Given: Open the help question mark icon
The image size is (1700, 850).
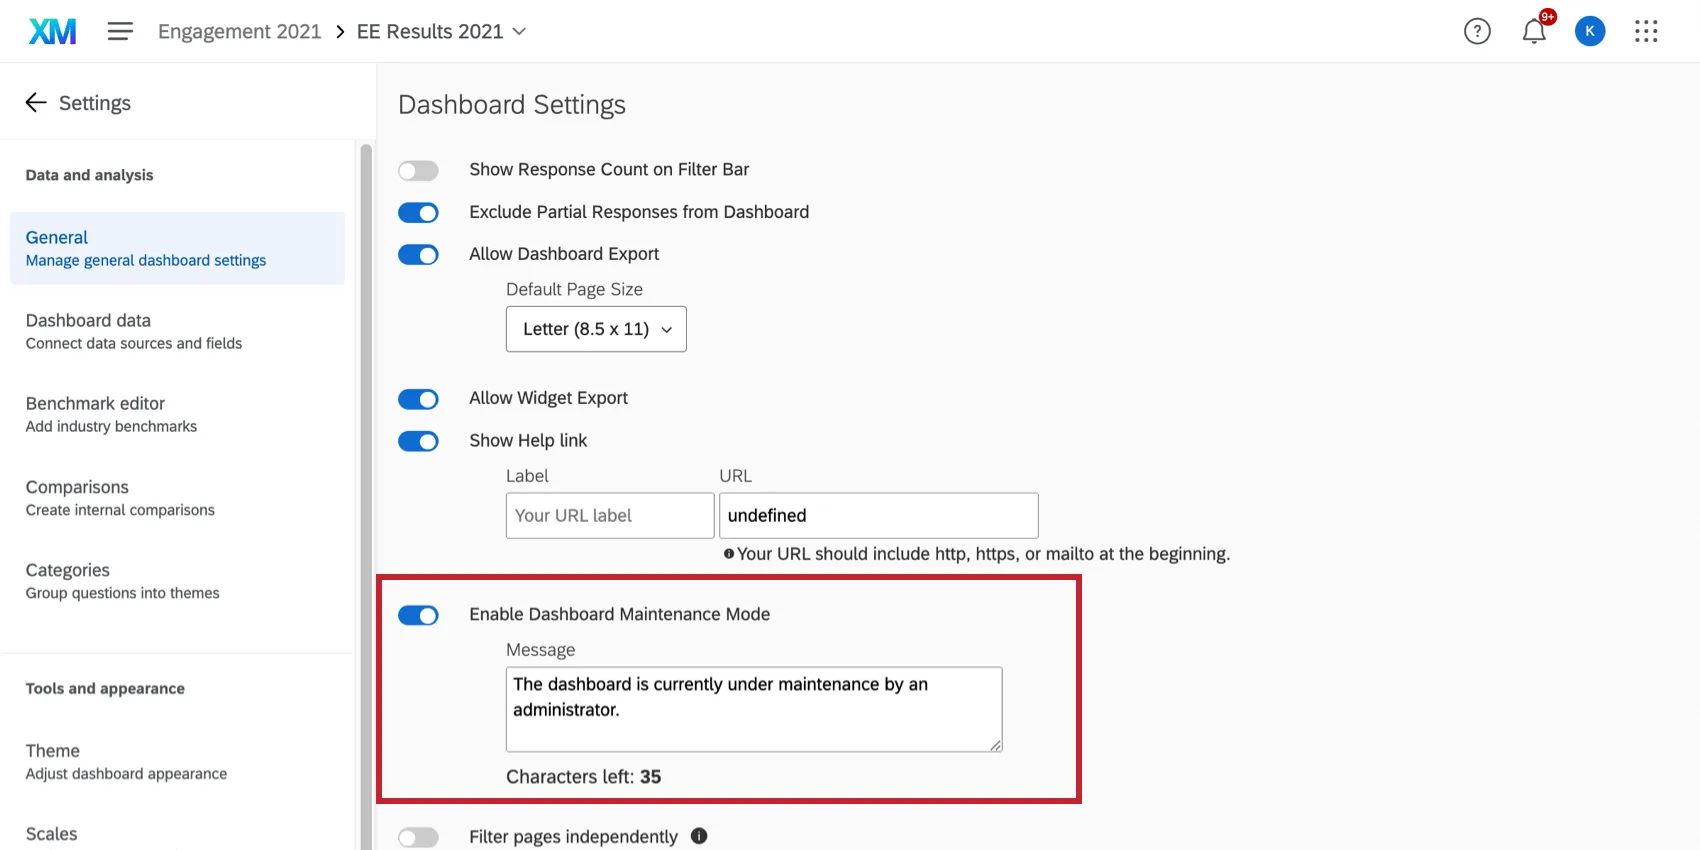Looking at the screenshot, I should pyautogui.click(x=1477, y=32).
